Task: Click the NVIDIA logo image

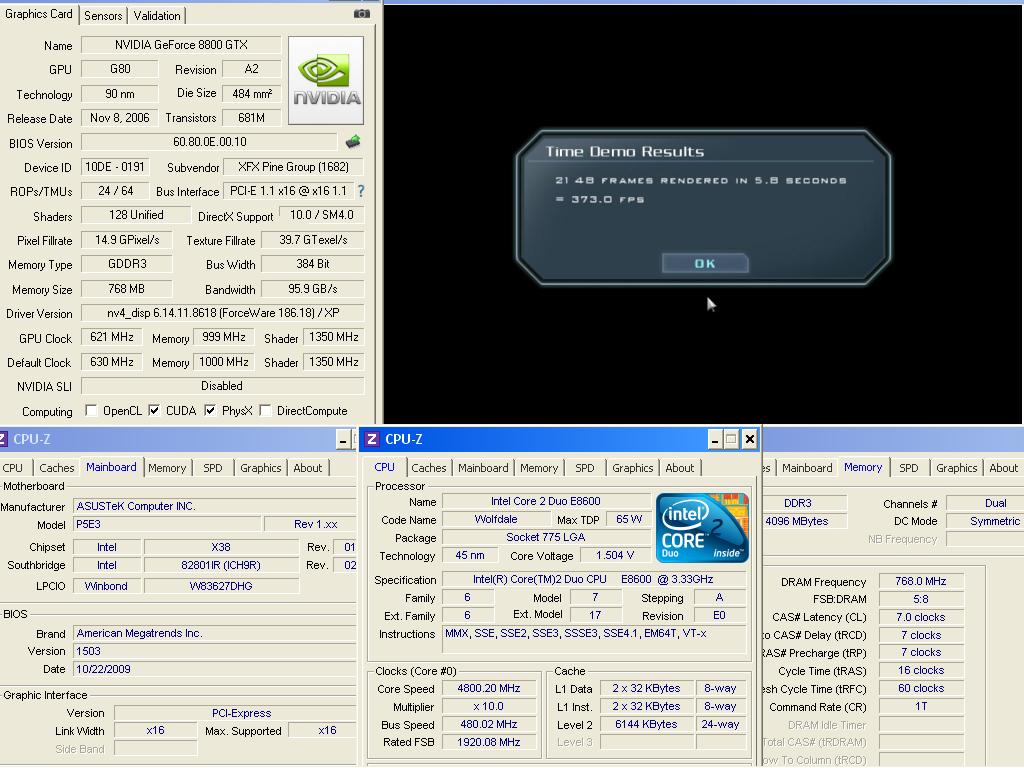Action: (x=326, y=80)
